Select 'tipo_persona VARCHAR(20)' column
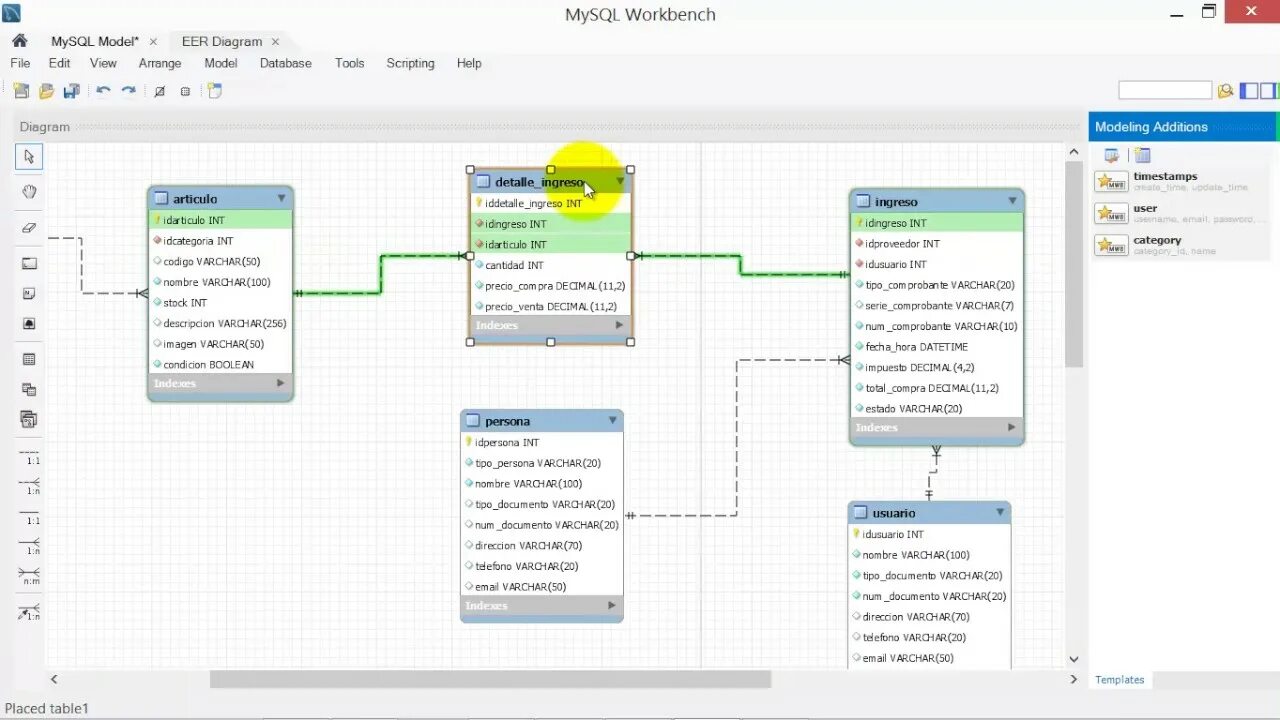Screen dimensions: 1280x720 pyautogui.click(x=542, y=463)
